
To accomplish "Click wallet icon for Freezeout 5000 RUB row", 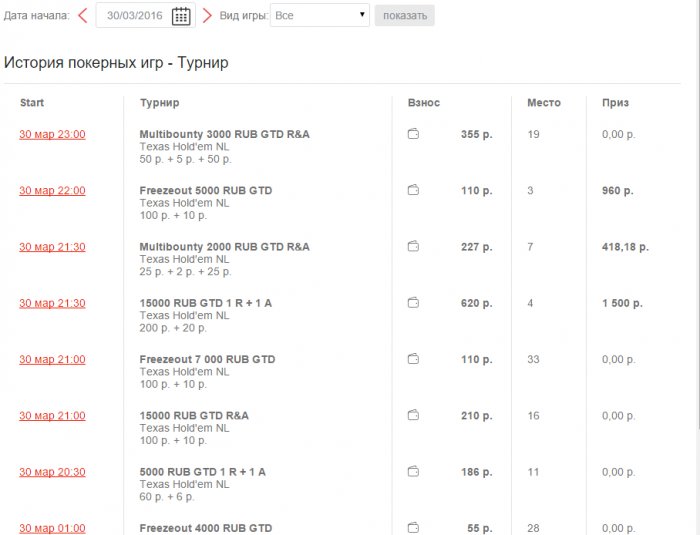I will click(x=413, y=190).
